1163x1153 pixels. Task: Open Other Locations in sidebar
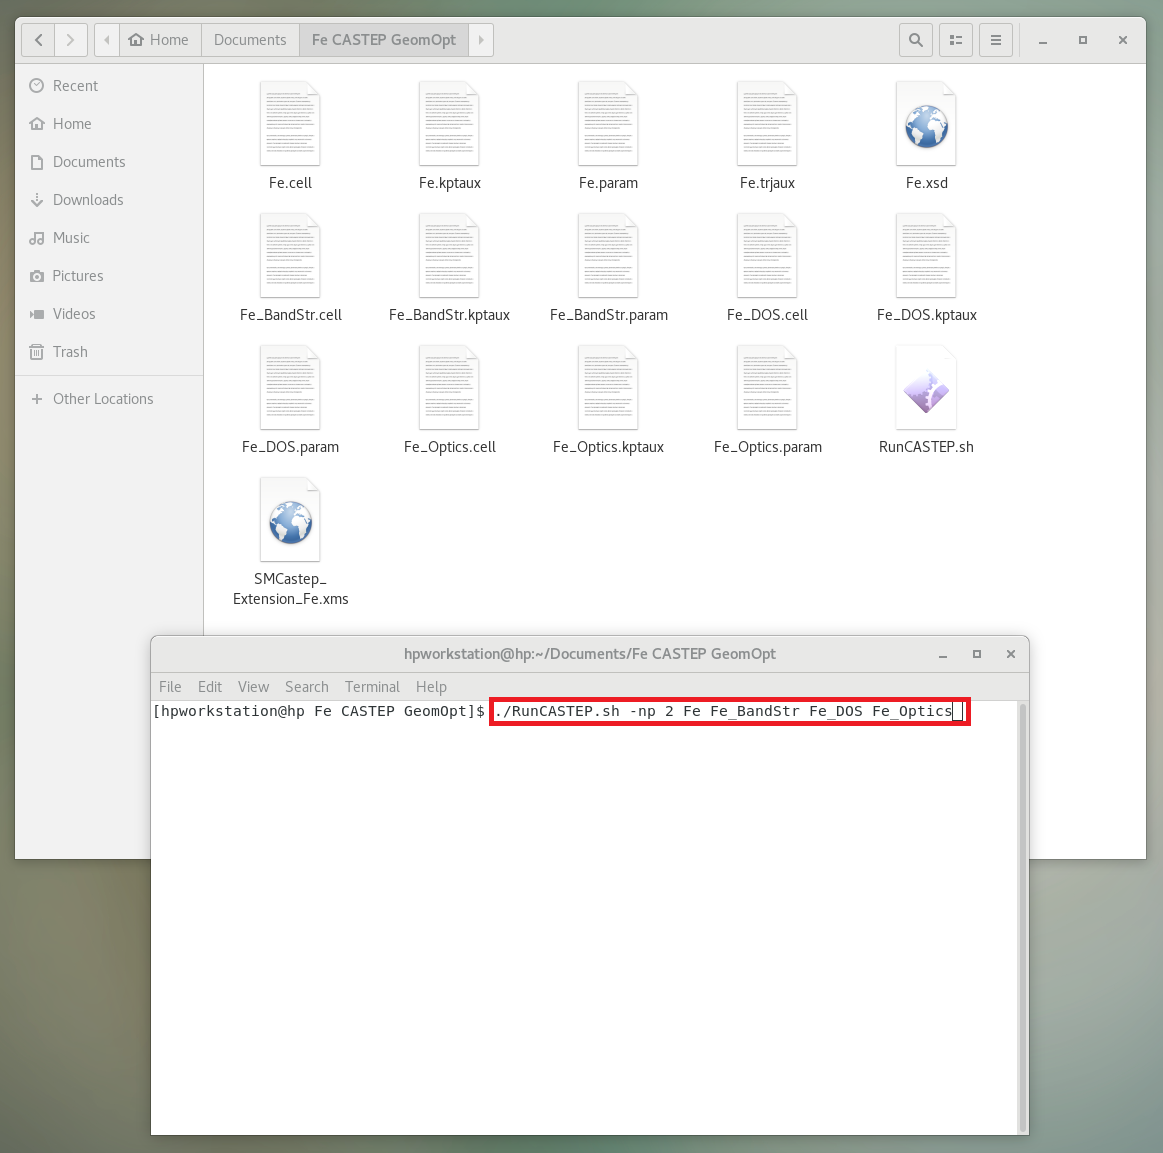click(x=103, y=399)
